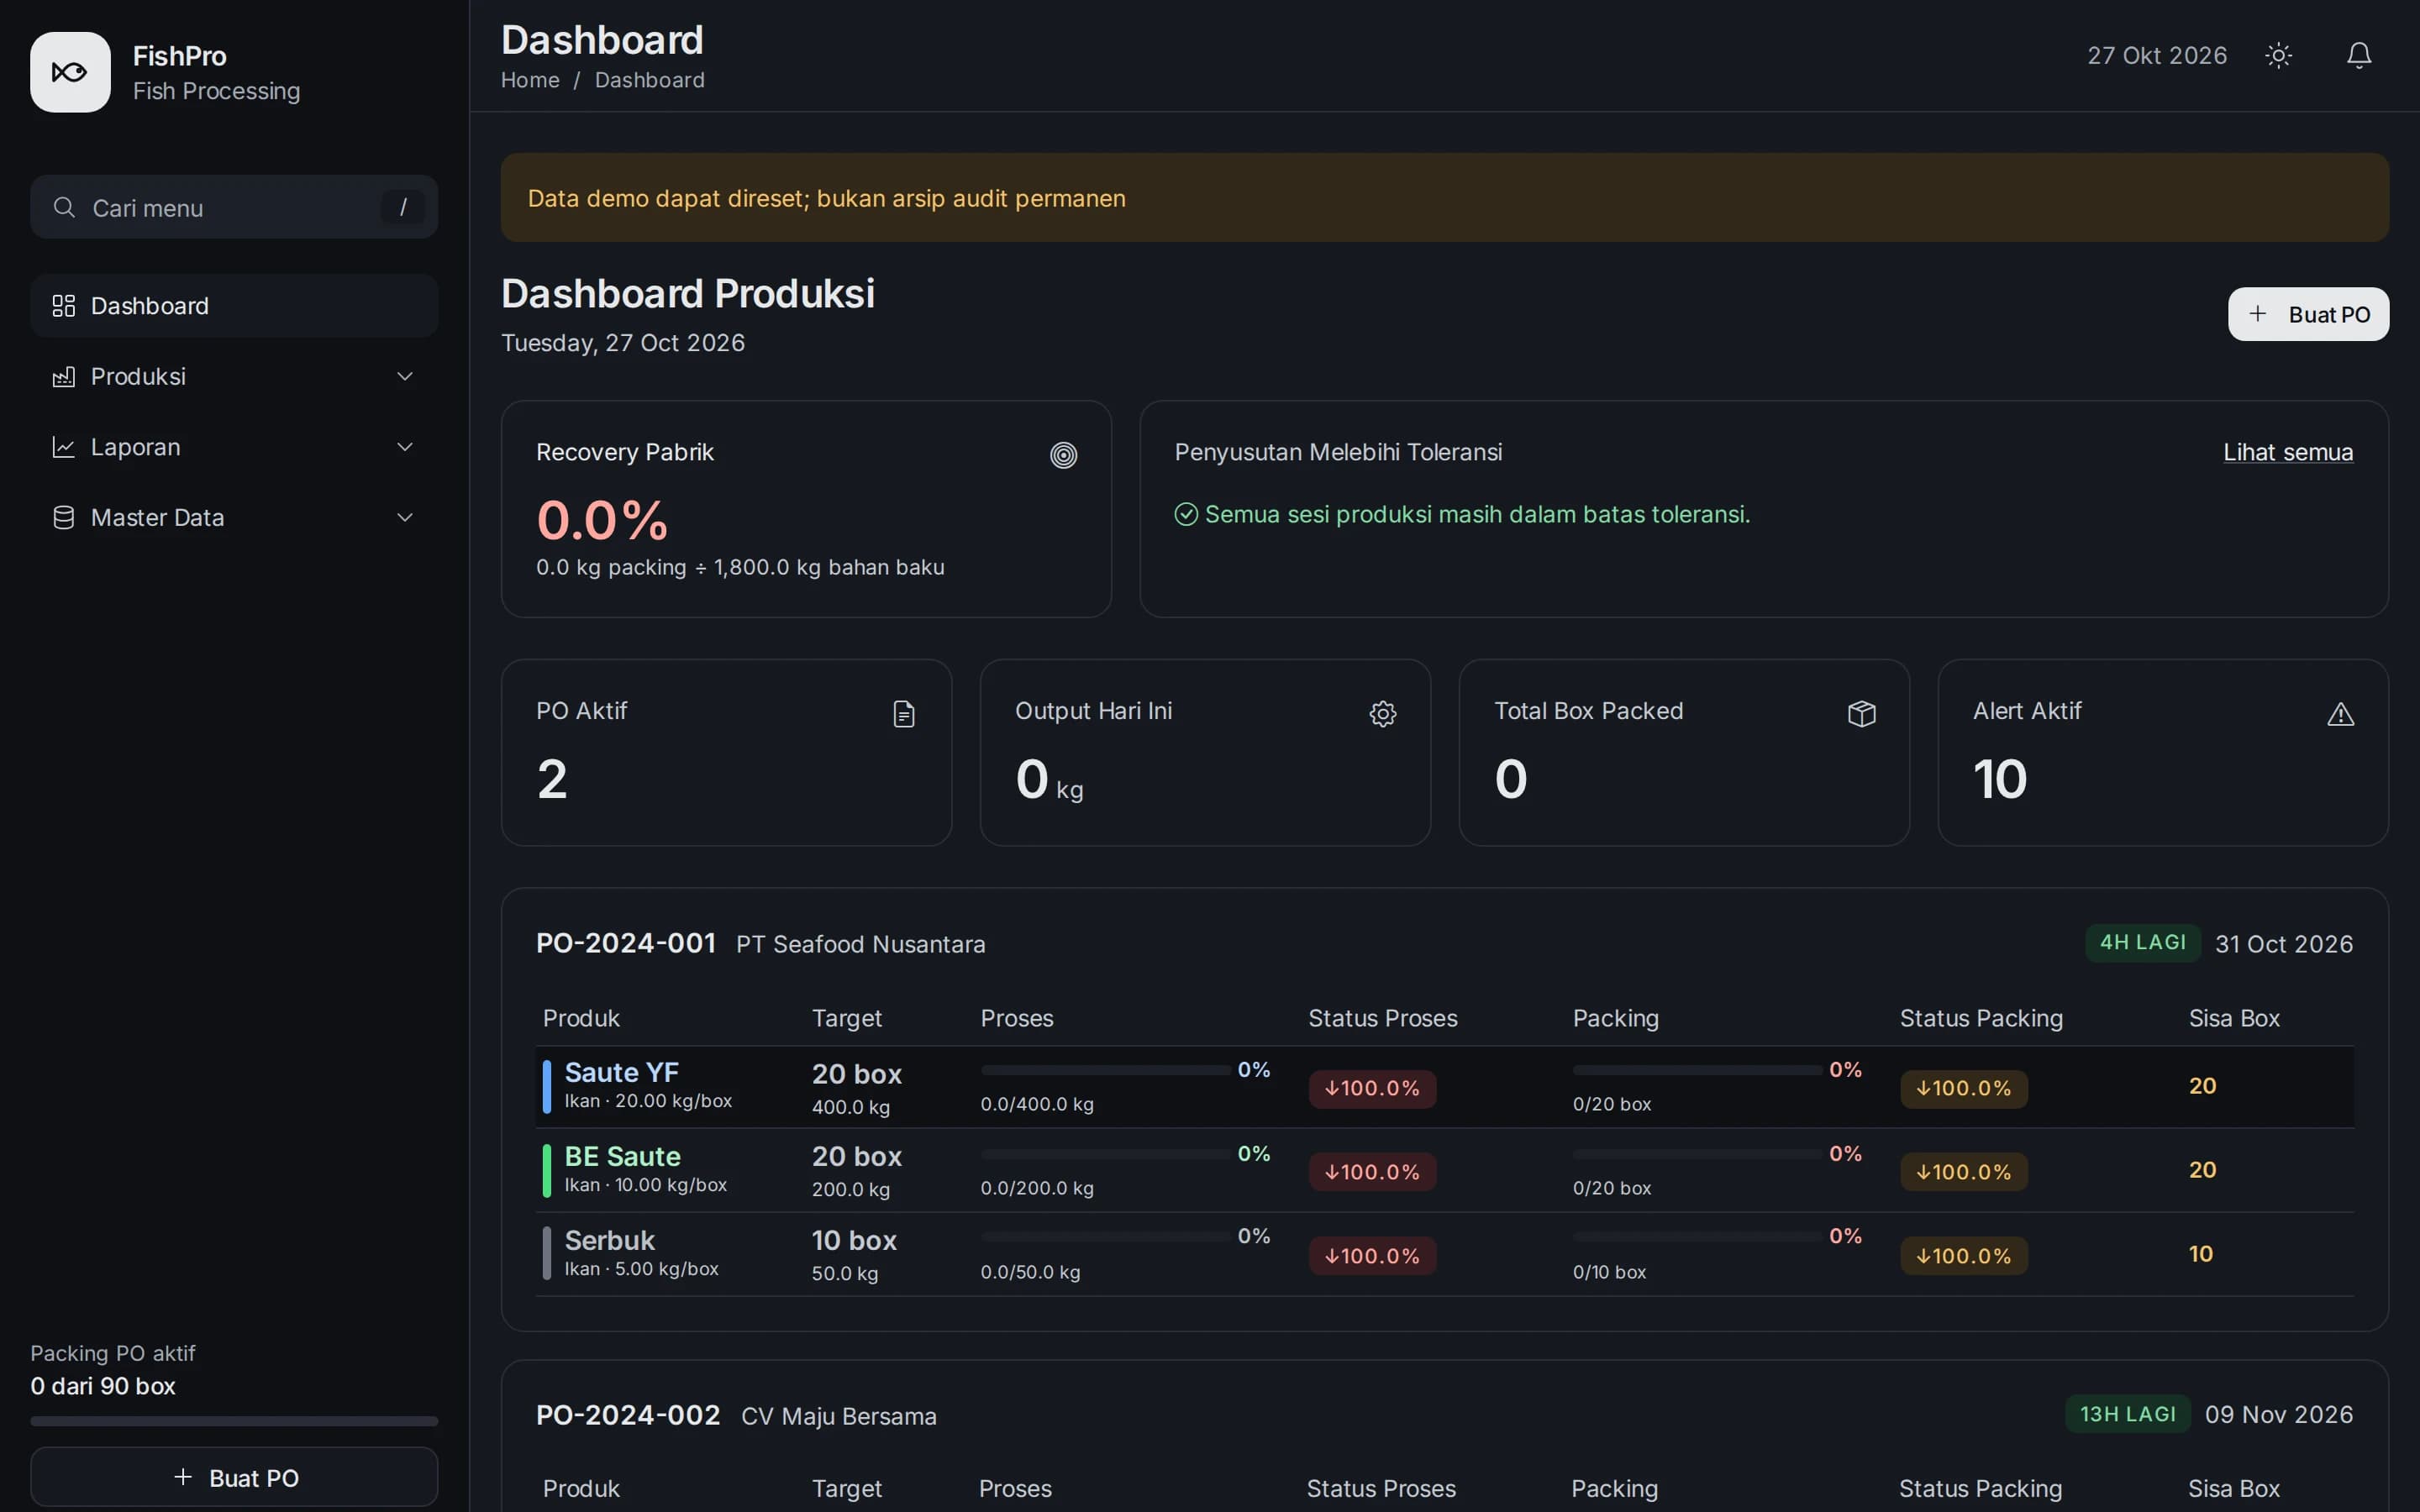
Task: Click the target icon on Recovery Pabrik card
Action: pos(1063,455)
